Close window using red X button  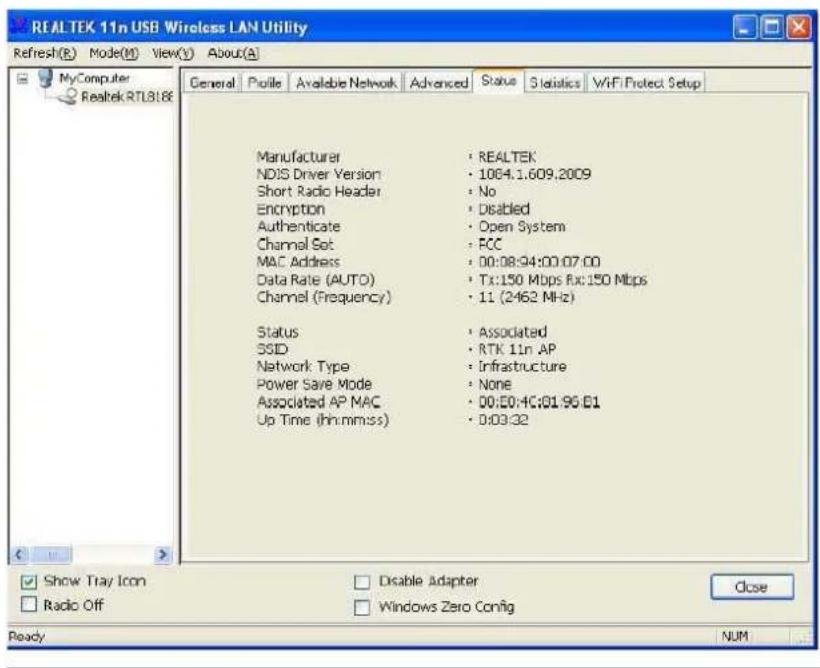tap(799, 27)
